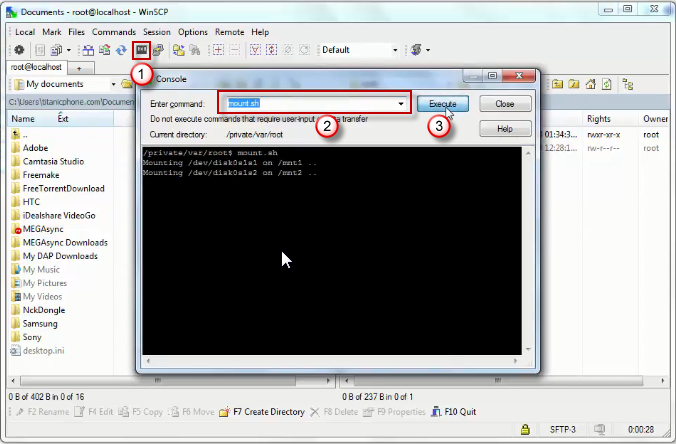Open the Remote menu
This screenshot has height=444, width=676.
[x=229, y=32]
